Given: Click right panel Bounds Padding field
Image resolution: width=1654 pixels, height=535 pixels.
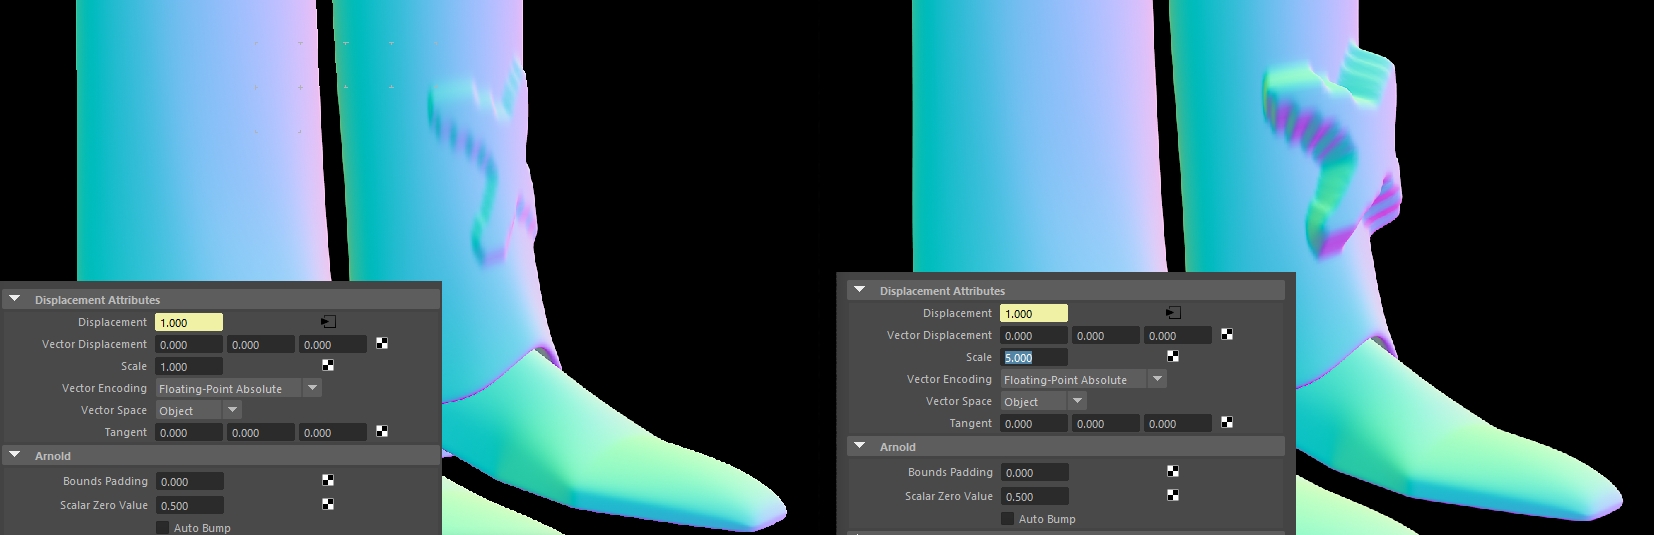Looking at the screenshot, I should click(x=1034, y=472).
